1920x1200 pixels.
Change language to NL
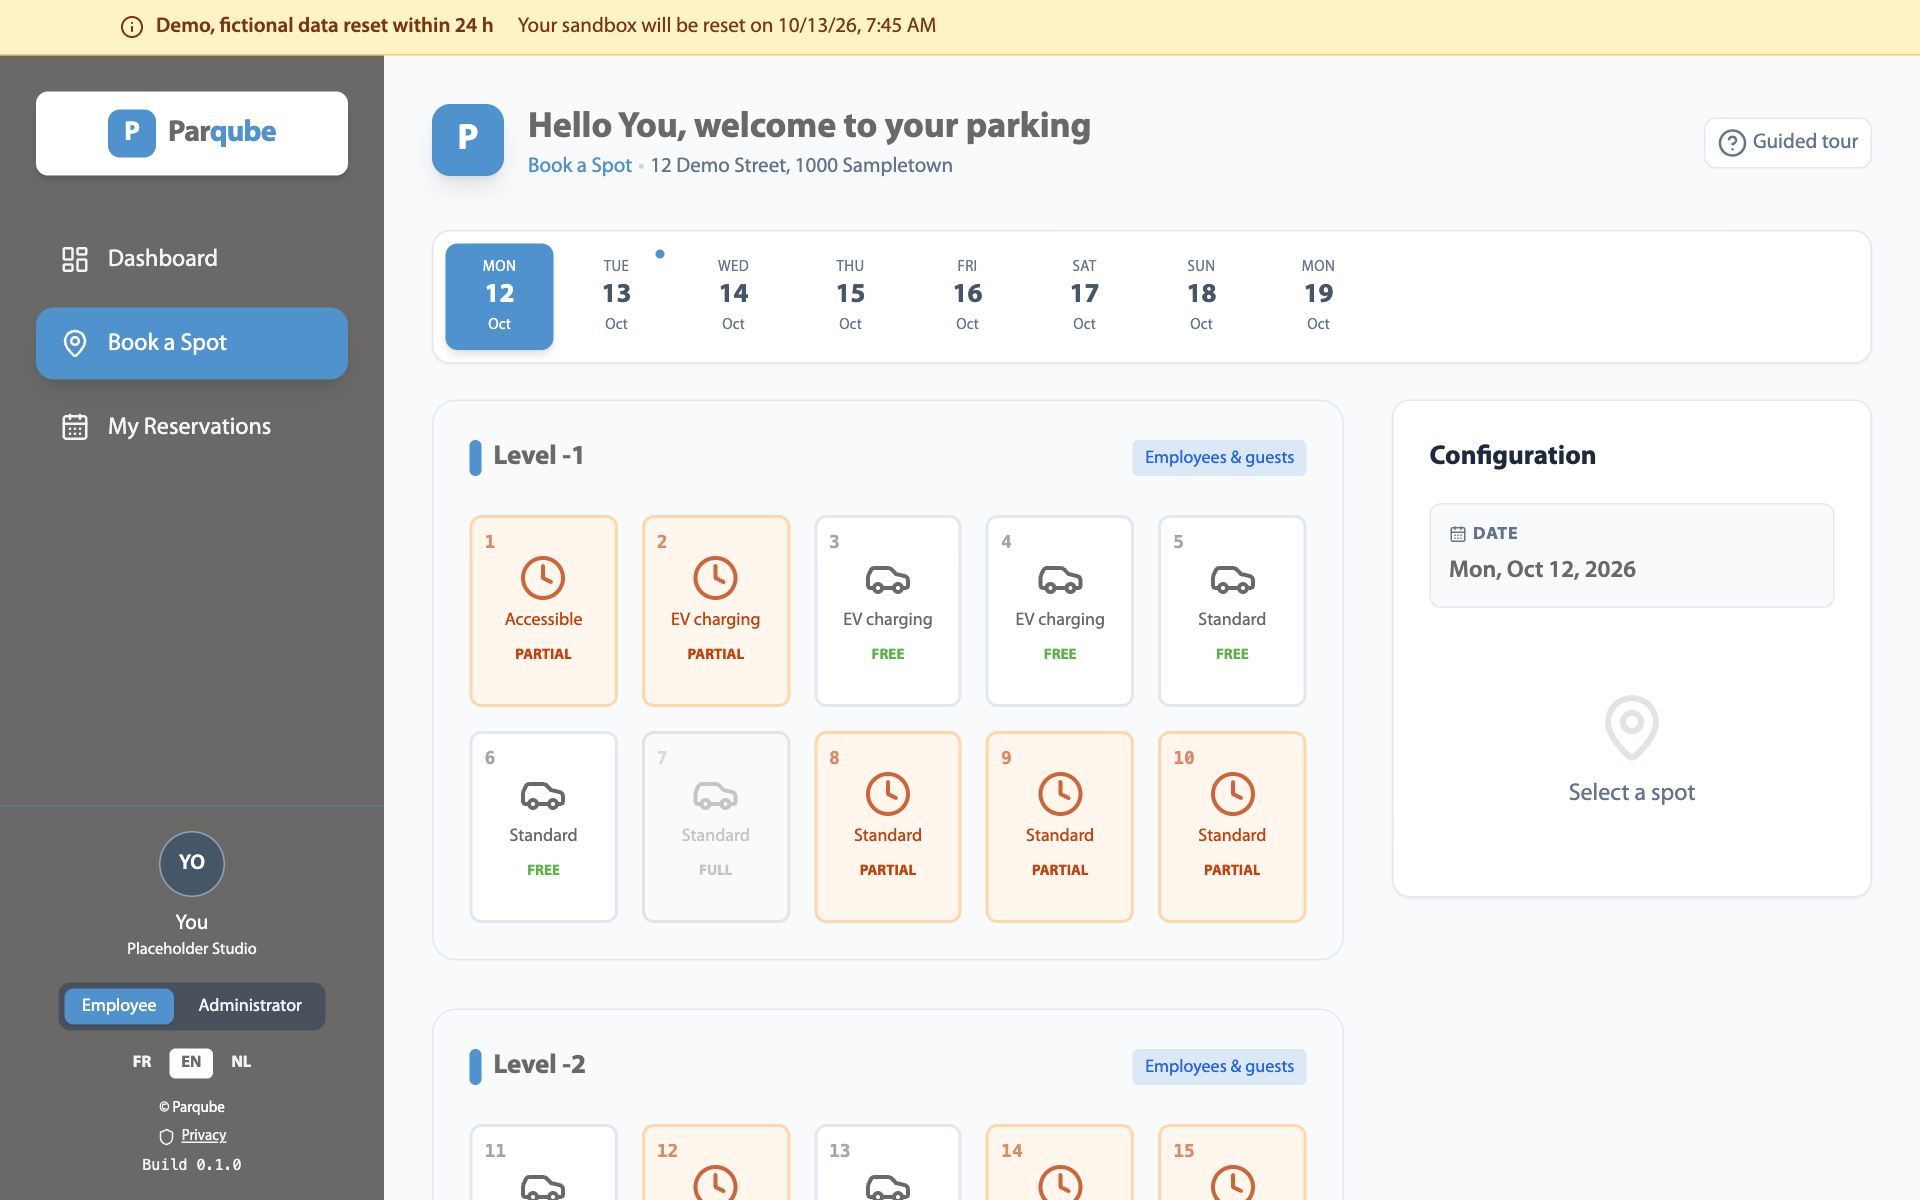[241, 1062]
